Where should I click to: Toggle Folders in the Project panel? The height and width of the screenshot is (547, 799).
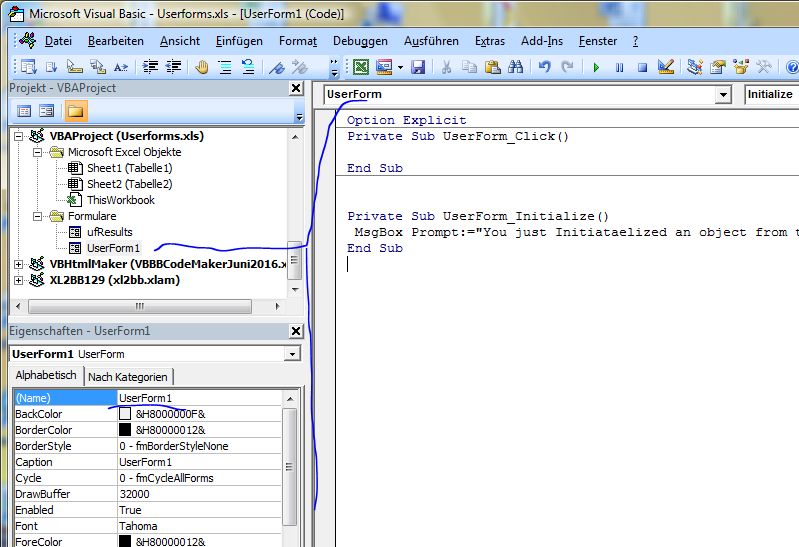(x=75, y=111)
